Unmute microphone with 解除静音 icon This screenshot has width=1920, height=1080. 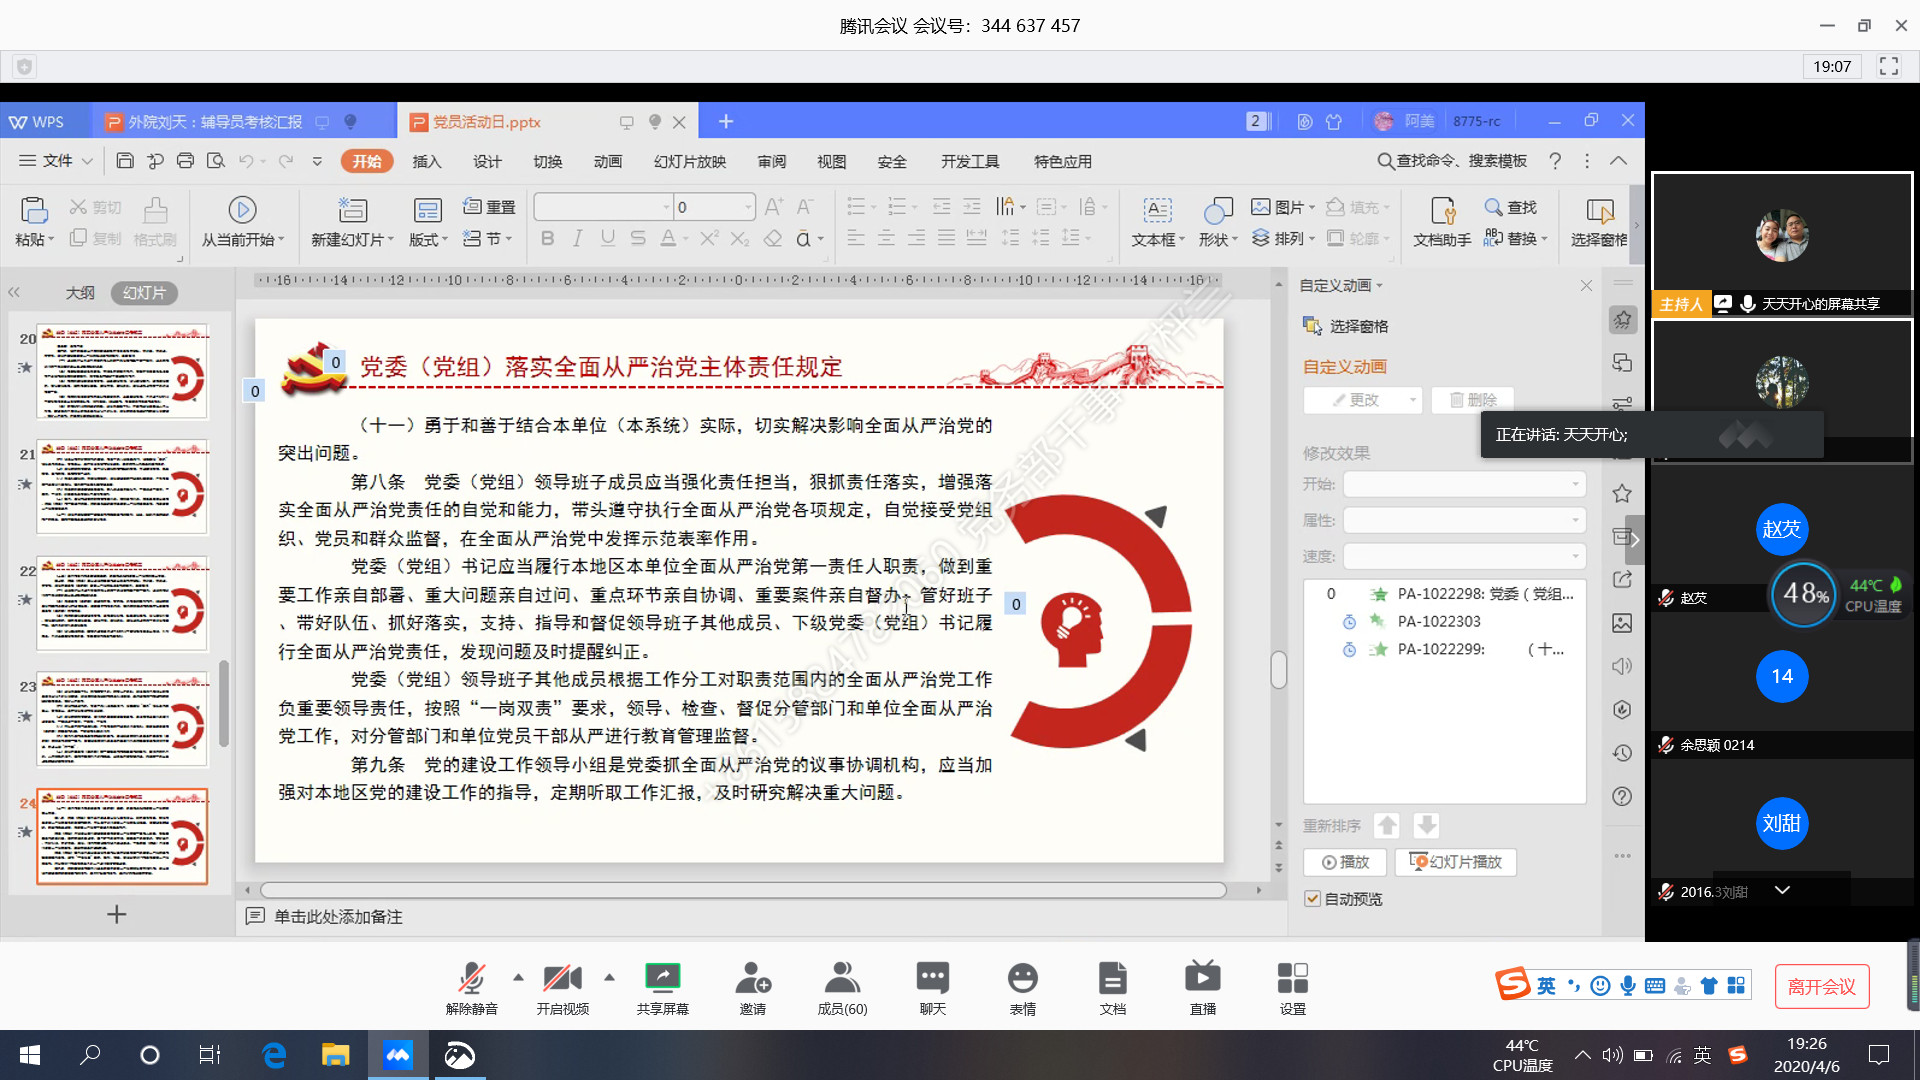[x=471, y=978]
